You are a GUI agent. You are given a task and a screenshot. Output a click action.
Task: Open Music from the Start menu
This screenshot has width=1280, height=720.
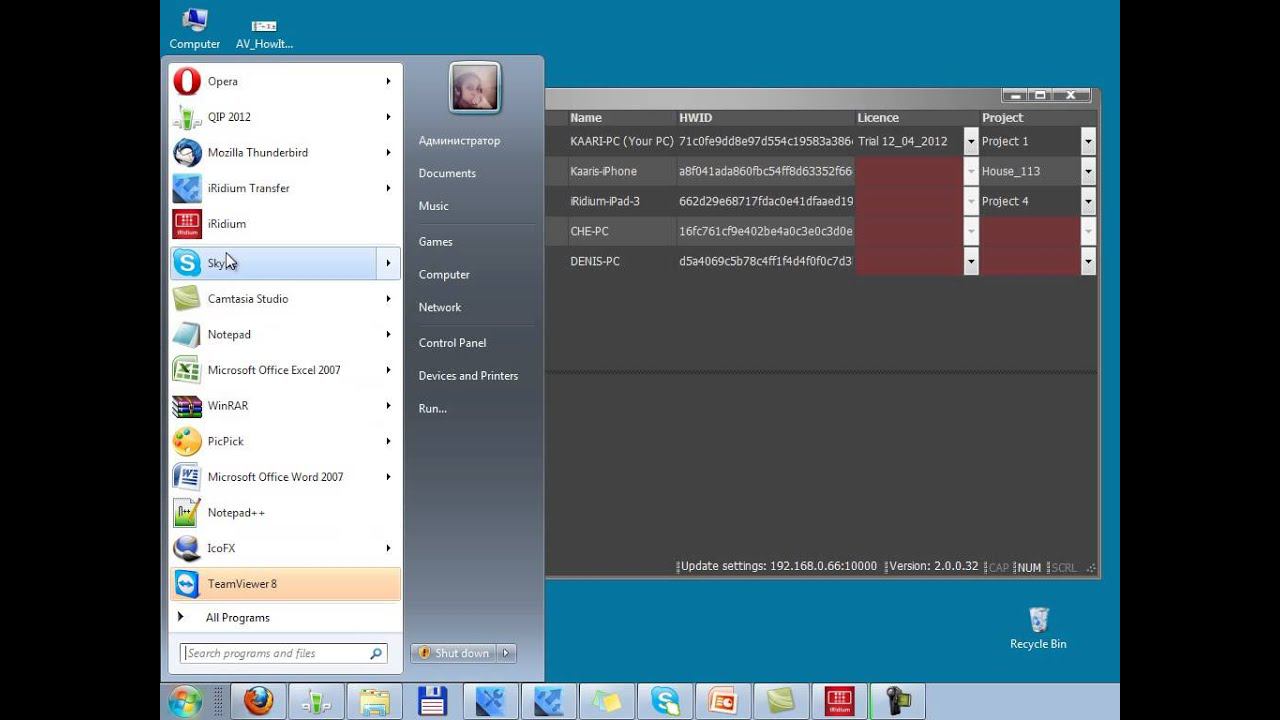[x=433, y=206]
